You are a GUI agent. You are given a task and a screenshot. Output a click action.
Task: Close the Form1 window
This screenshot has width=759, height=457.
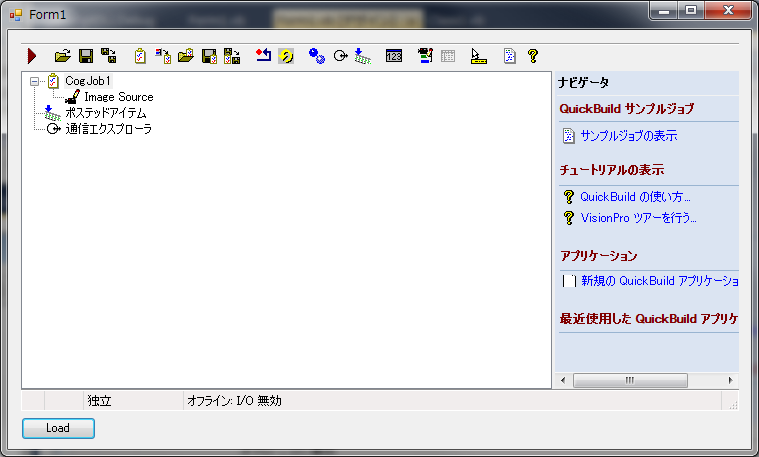728,11
